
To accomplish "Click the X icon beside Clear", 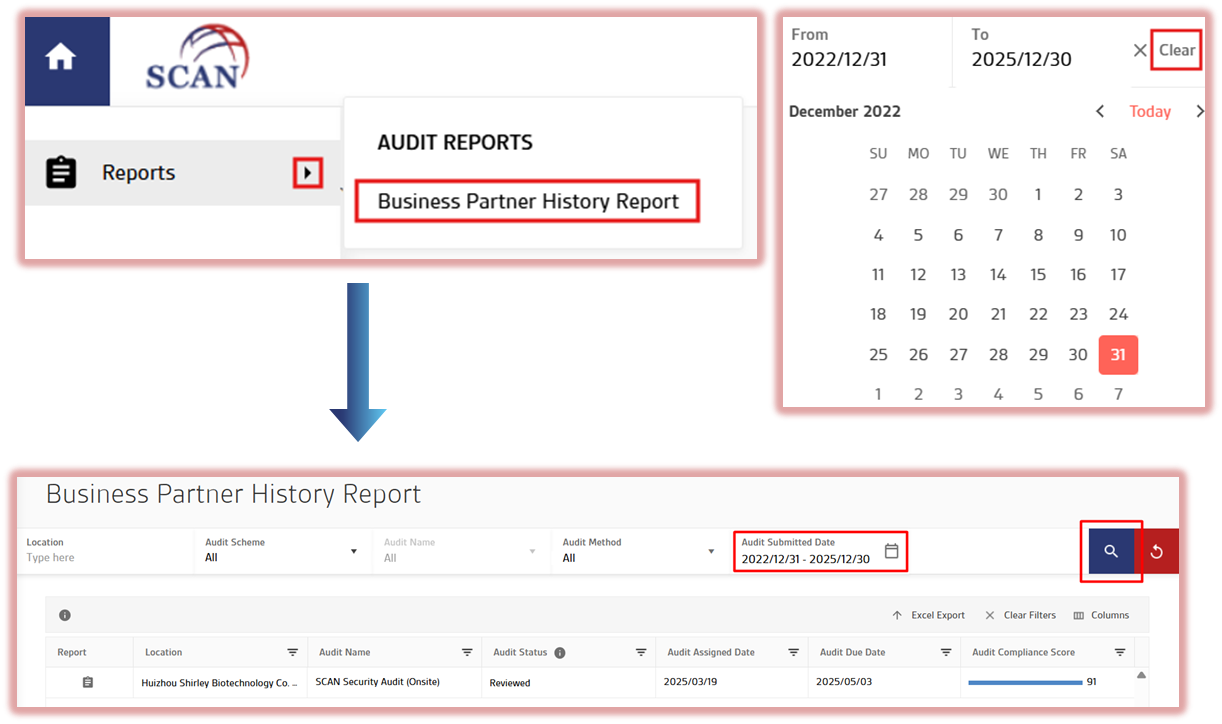I will [x=1139, y=50].
